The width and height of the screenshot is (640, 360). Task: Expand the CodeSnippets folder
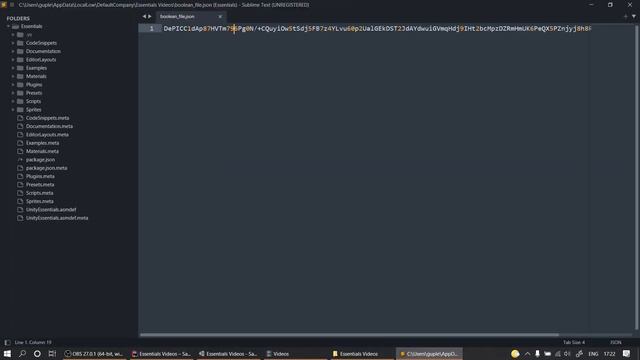tap(13, 43)
